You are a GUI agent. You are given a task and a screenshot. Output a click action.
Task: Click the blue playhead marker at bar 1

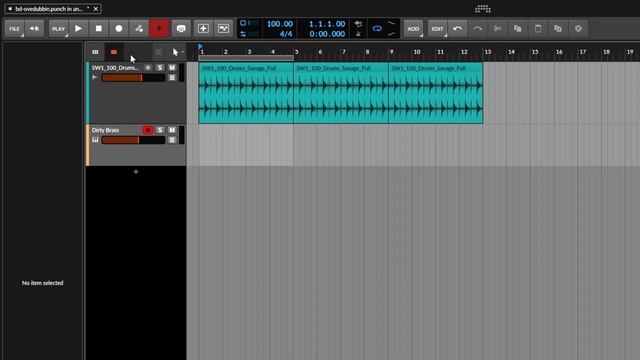(x=200, y=47)
